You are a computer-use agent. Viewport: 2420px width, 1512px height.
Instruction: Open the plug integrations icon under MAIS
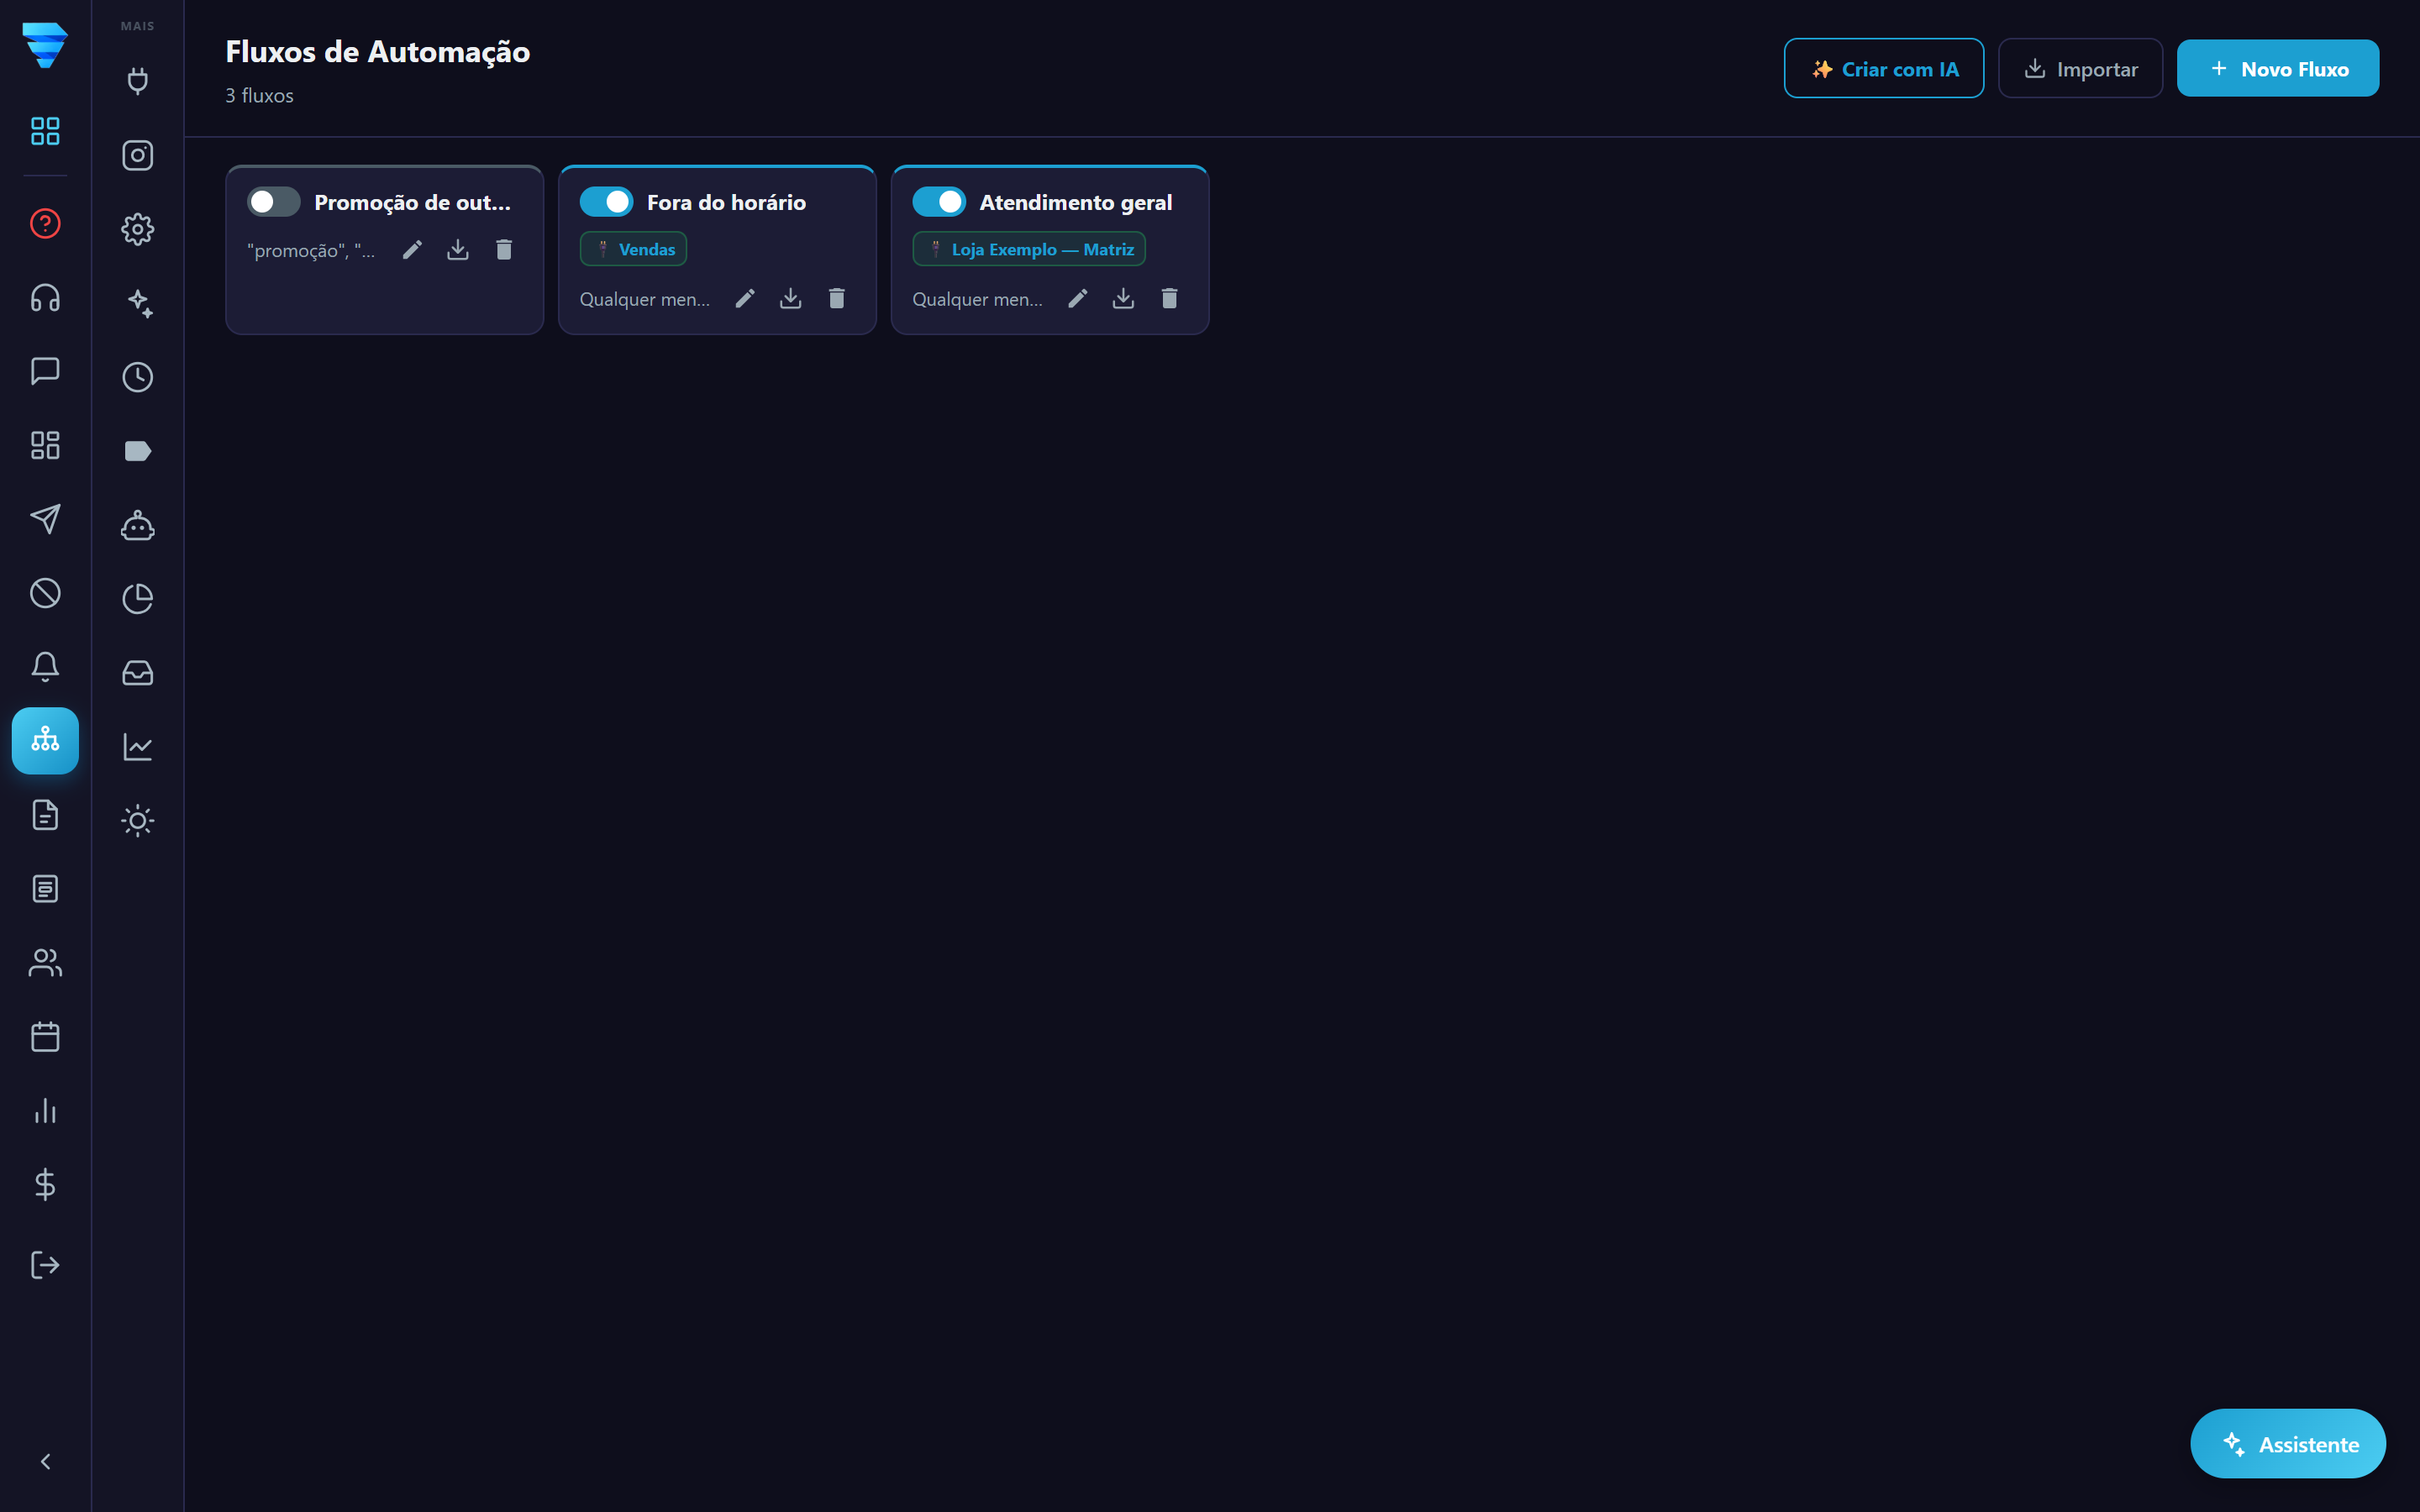click(138, 81)
